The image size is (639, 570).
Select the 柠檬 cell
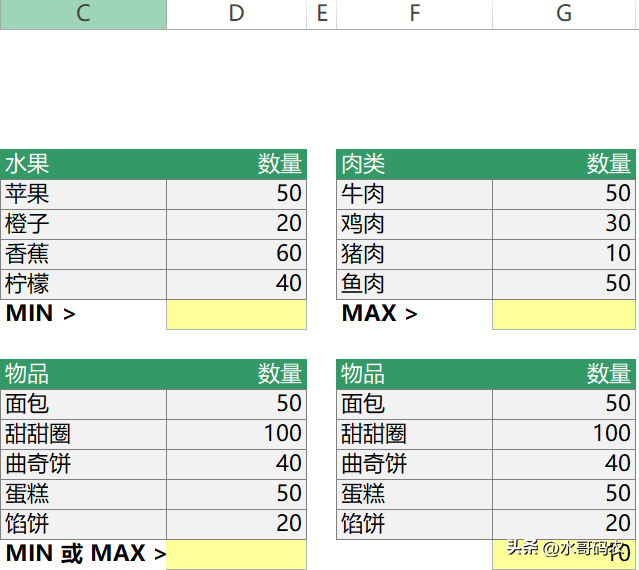(x=83, y=284)
